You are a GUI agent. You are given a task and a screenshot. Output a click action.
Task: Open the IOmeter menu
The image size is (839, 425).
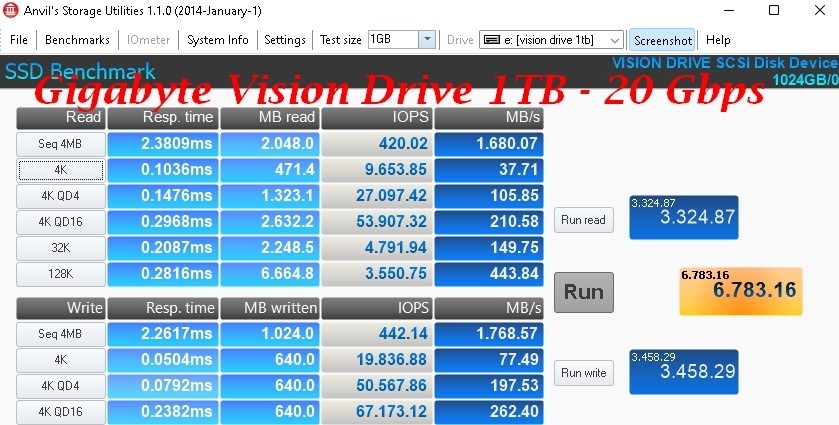148,40
